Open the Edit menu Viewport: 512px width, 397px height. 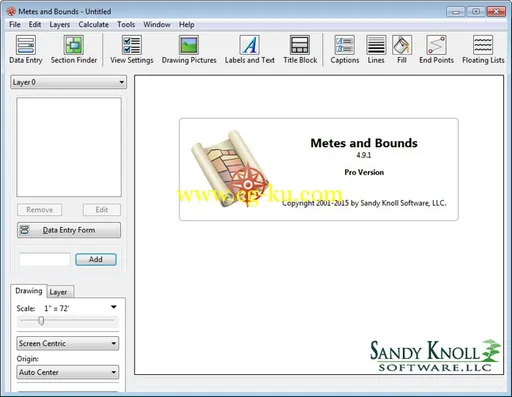[x=35, y=25]
